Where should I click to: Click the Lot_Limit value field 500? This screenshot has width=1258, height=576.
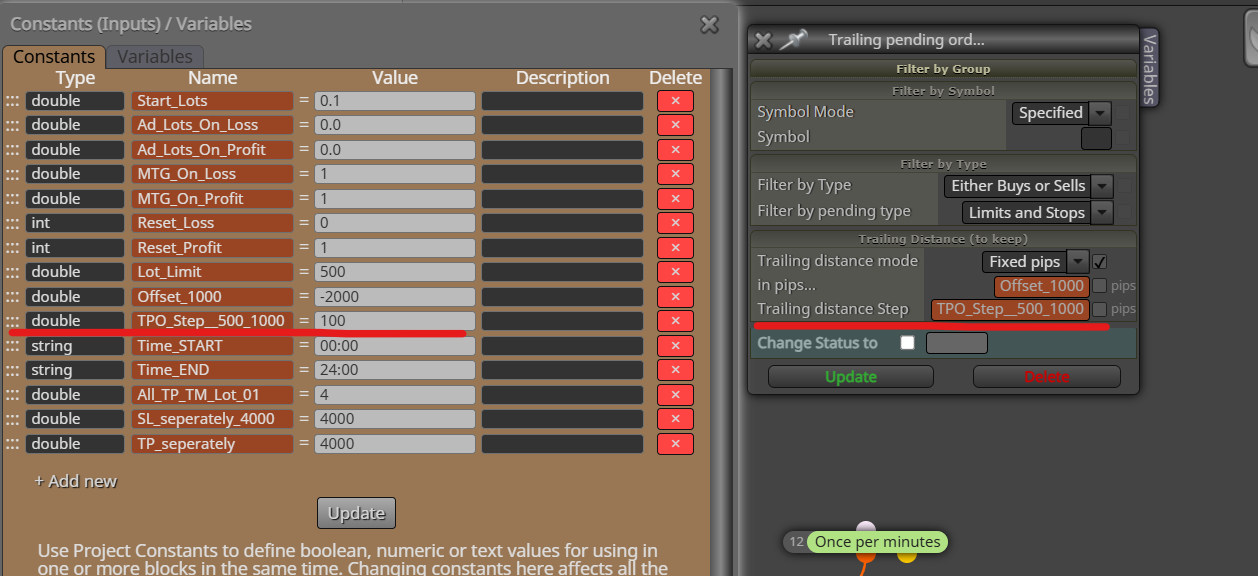pos(394,272)
